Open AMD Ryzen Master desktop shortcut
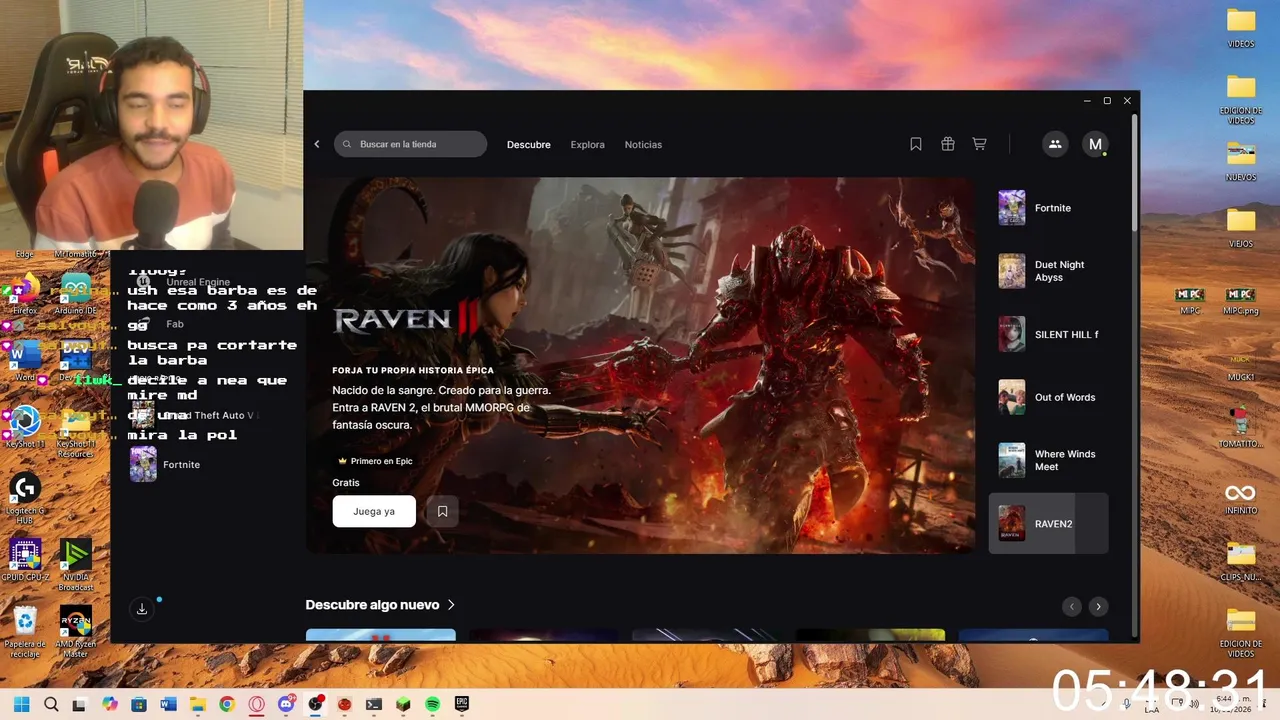The height and width of the screenshot is (720, 1280). (x=76, y=631)
